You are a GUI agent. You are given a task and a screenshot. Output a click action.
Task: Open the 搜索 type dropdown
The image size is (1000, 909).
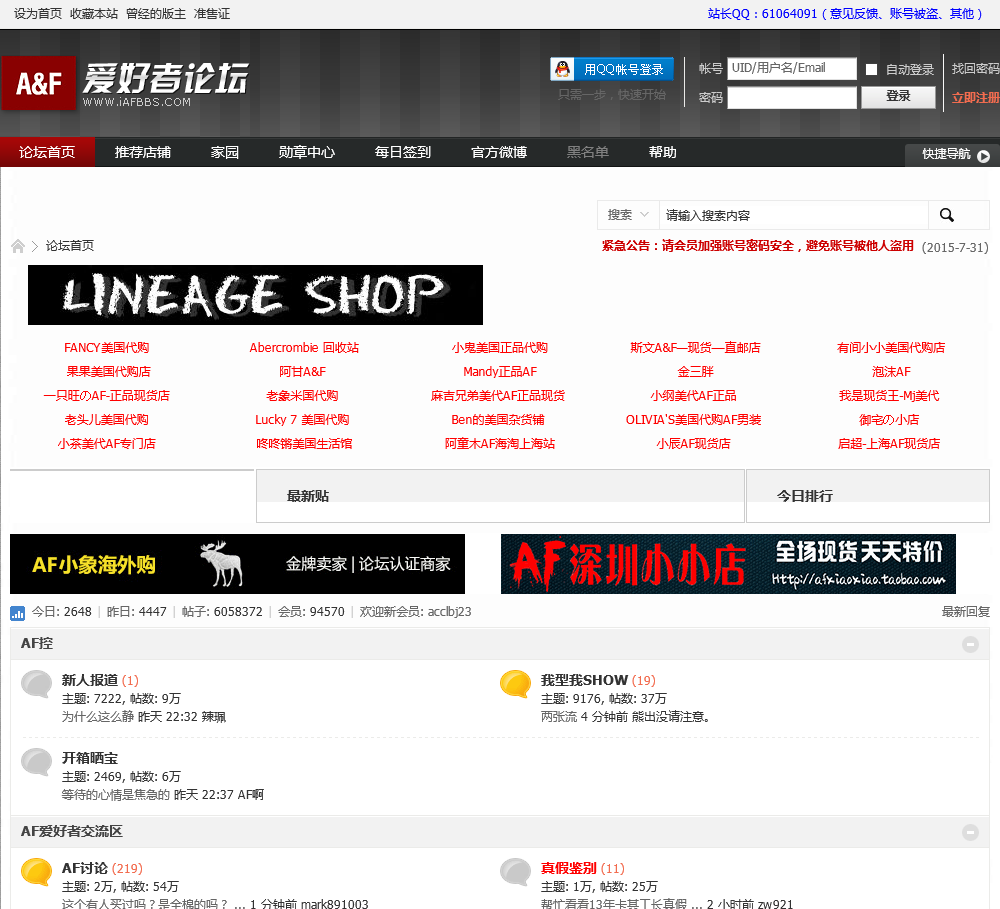[628, 215]
